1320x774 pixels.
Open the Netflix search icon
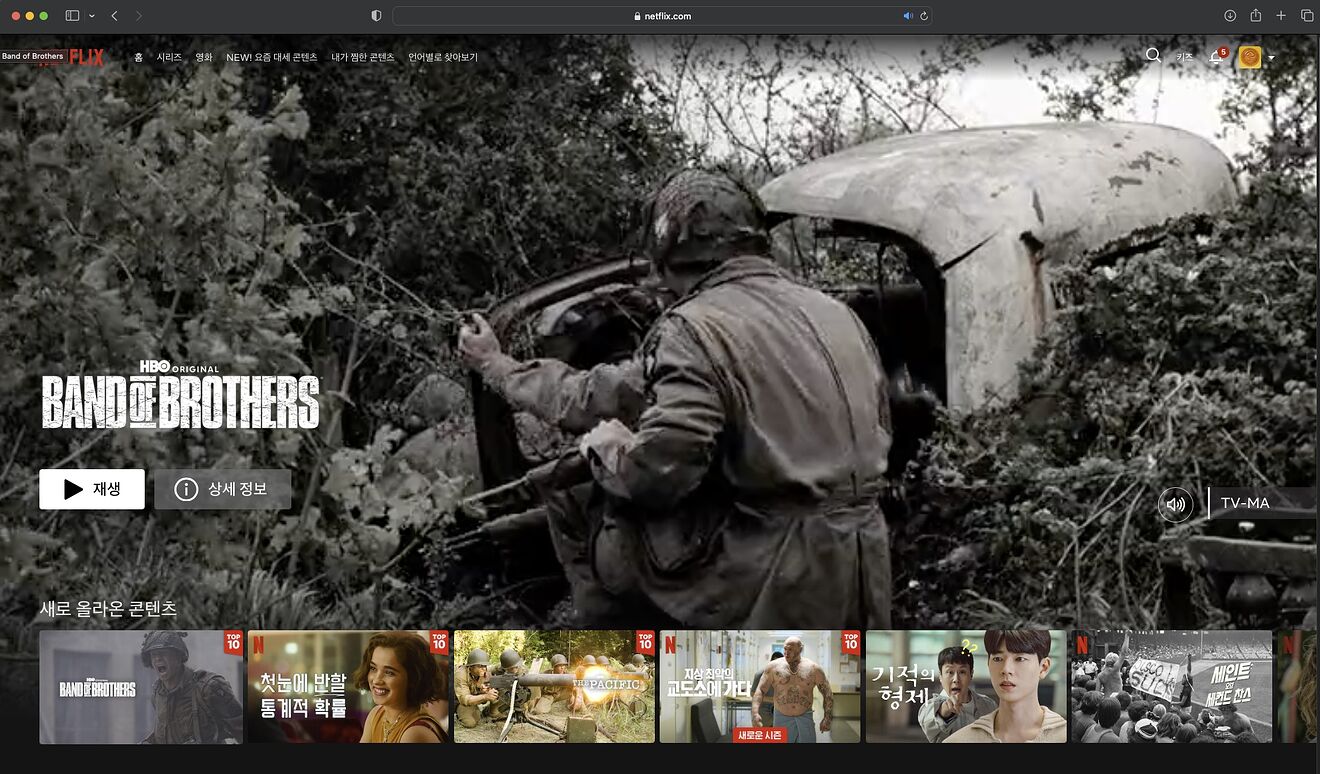(1153, 56)
